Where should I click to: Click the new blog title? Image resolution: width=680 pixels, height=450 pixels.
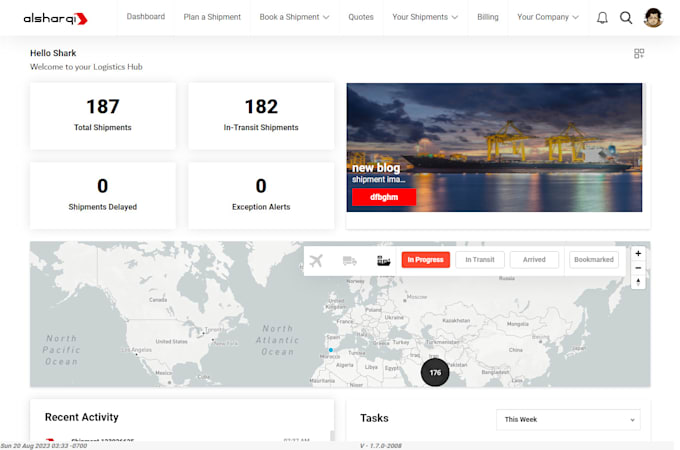(x=376, y=168)
